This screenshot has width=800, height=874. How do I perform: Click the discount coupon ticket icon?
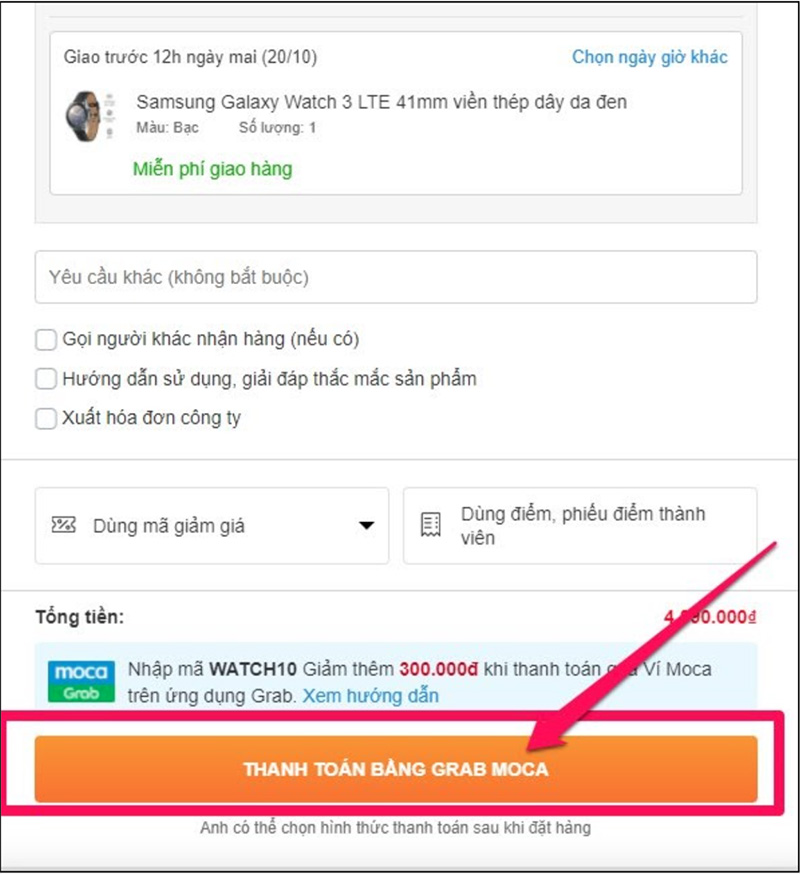click(x=64, y=525)
